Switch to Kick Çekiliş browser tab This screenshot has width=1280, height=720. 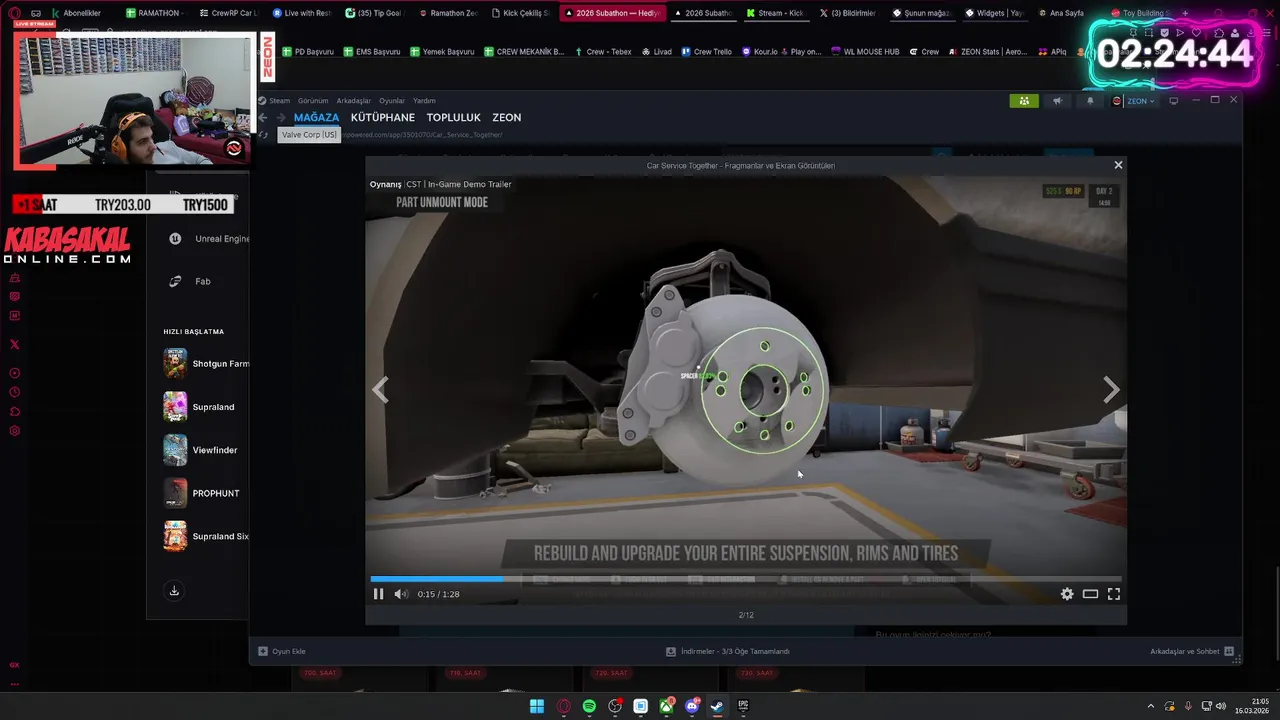point(519,13)
